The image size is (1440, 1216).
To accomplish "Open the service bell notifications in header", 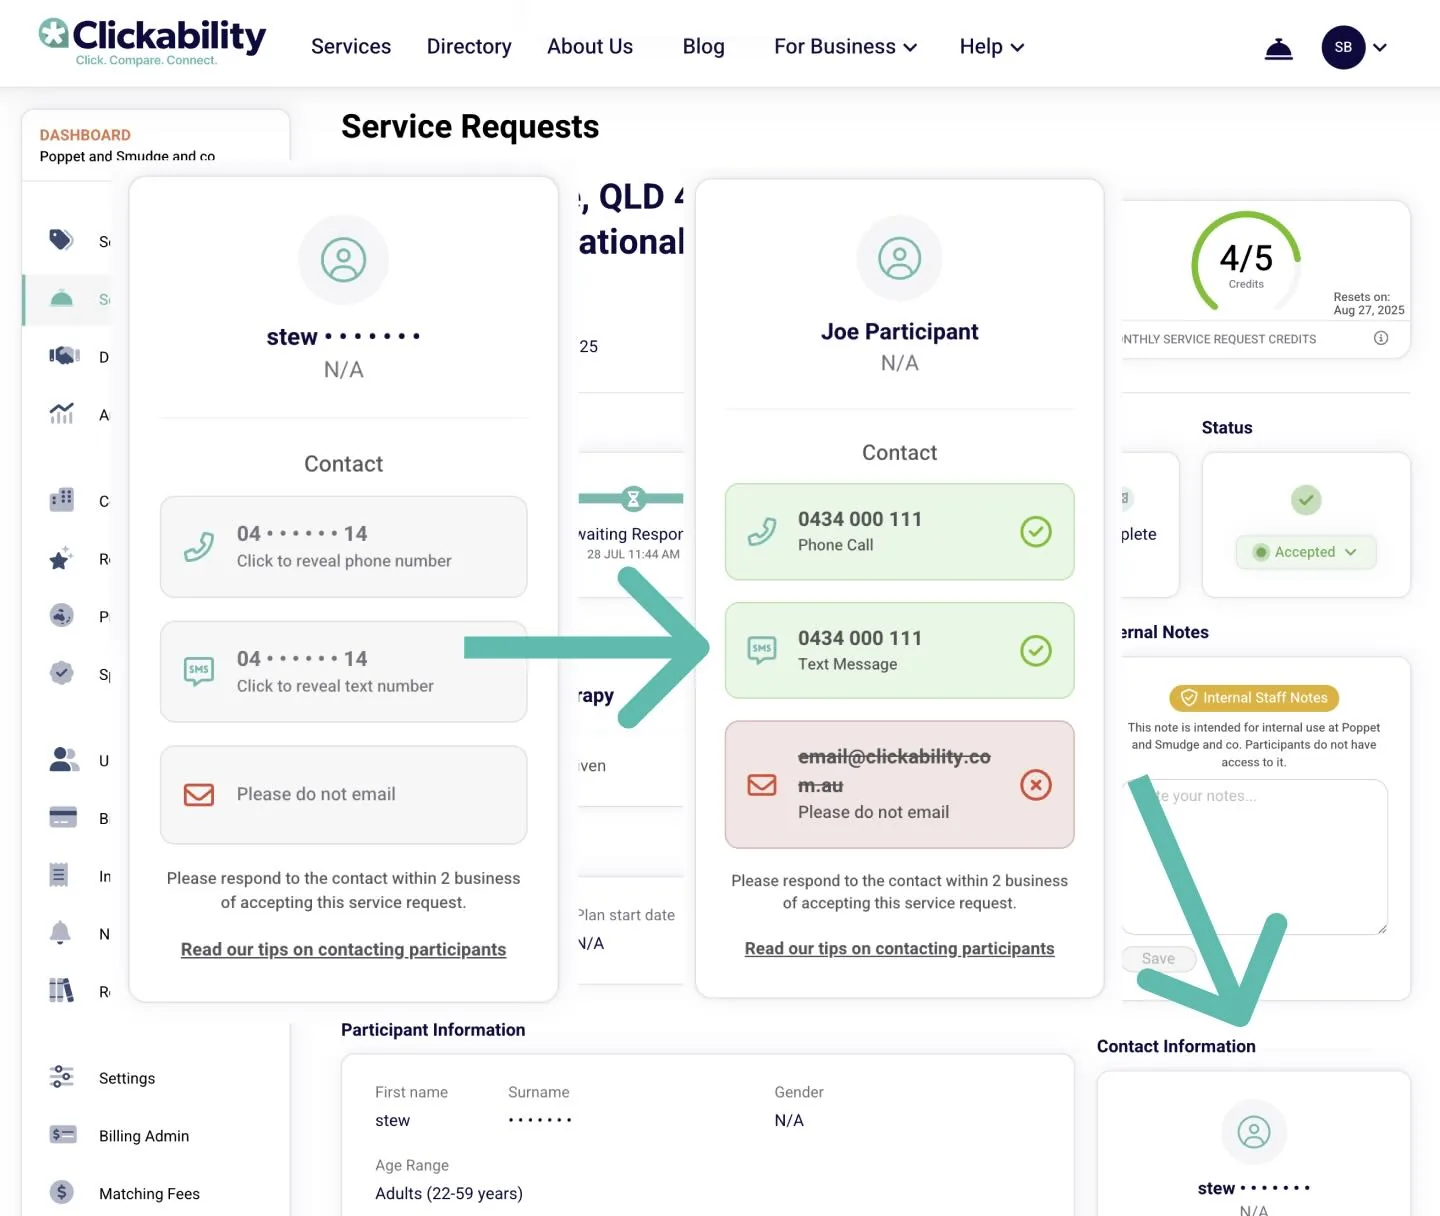I will [x=1278, y=48].
